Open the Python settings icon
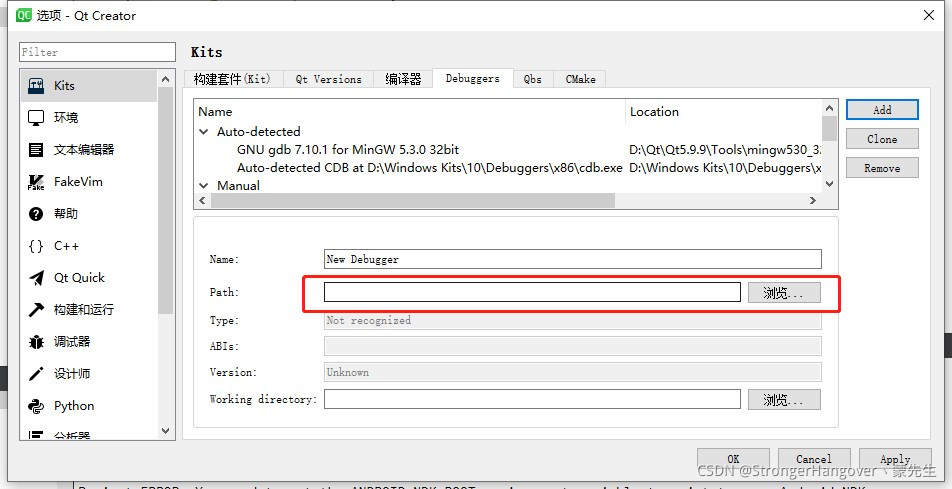This screenshot has height=489, width=952. tap(36, 406)
